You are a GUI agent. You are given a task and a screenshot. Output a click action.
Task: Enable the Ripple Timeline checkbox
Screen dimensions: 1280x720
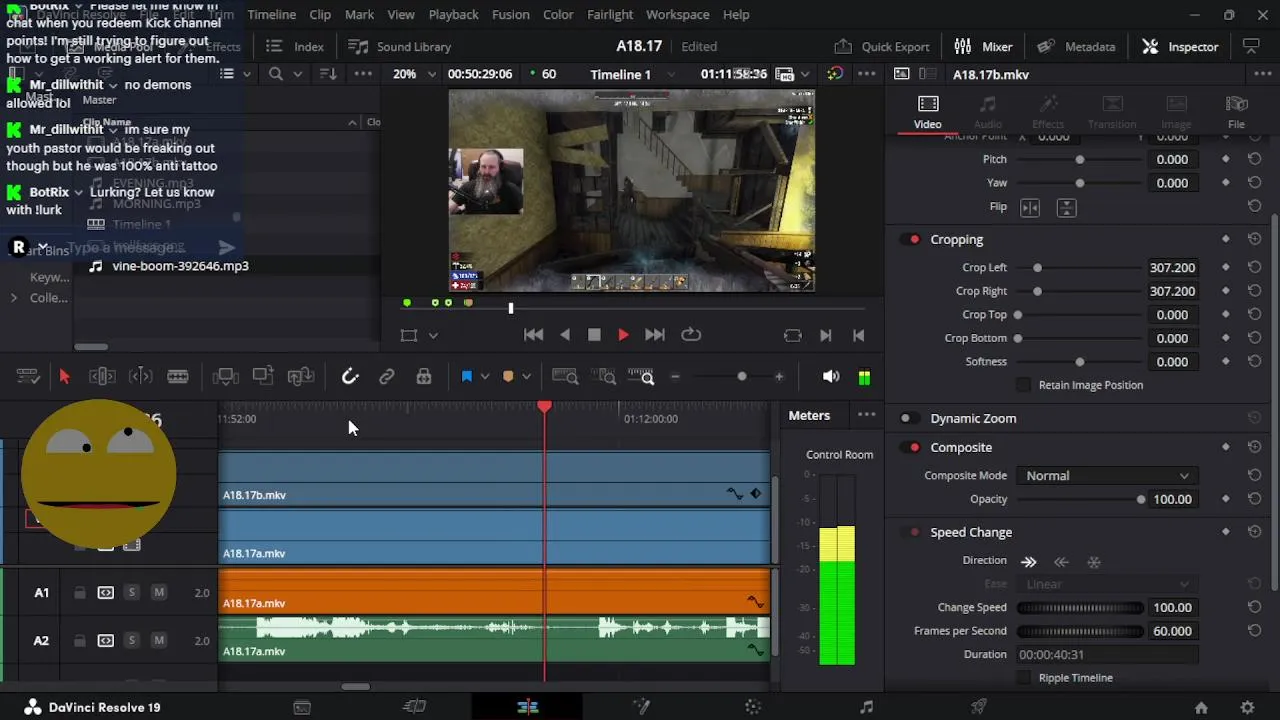(1023, 678)
